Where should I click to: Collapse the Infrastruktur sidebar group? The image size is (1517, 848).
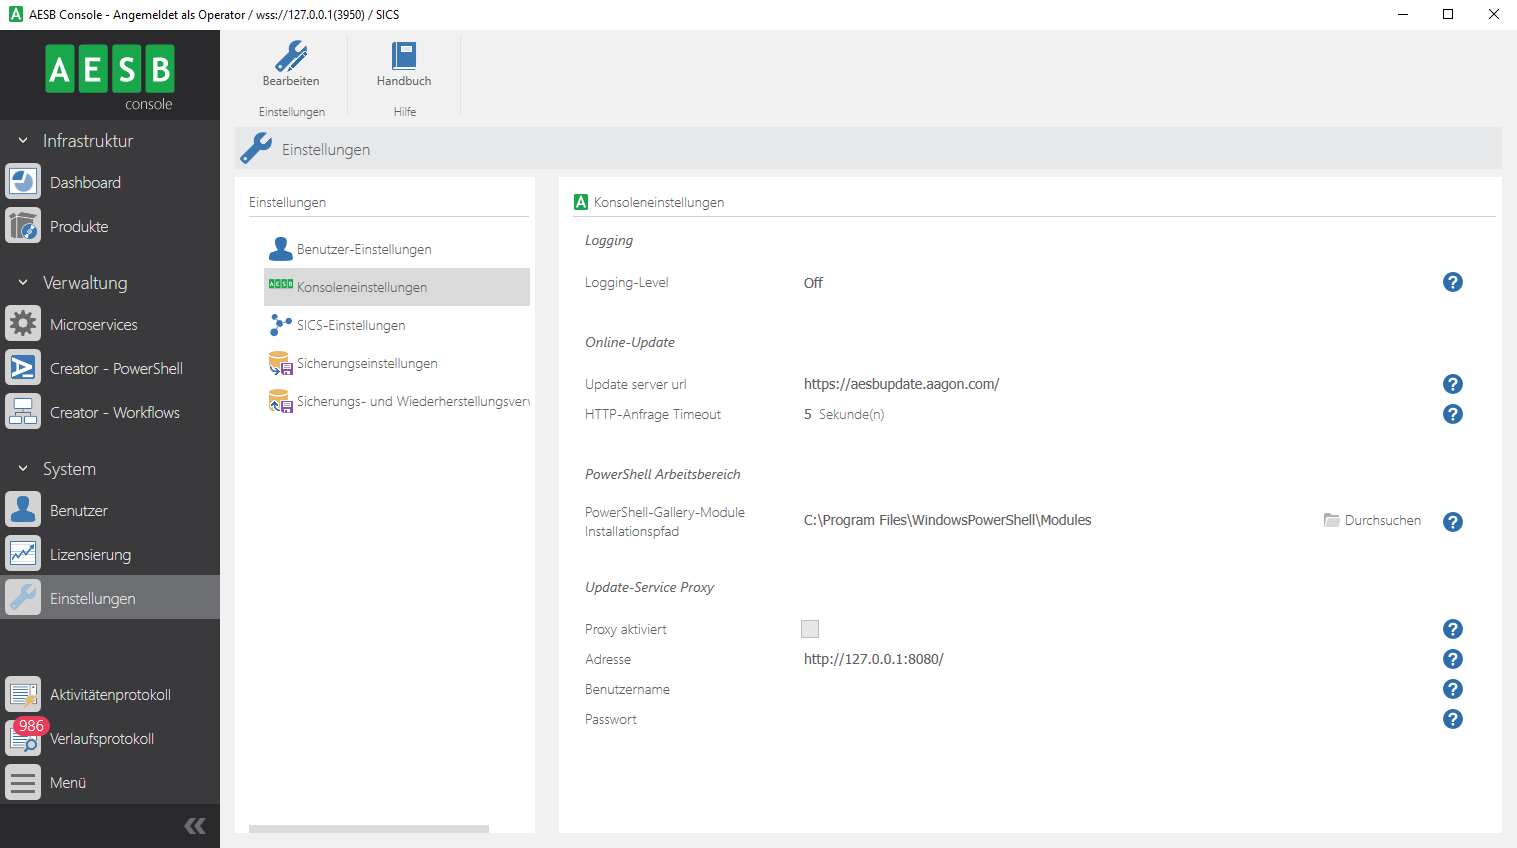(x=23, y=141)
